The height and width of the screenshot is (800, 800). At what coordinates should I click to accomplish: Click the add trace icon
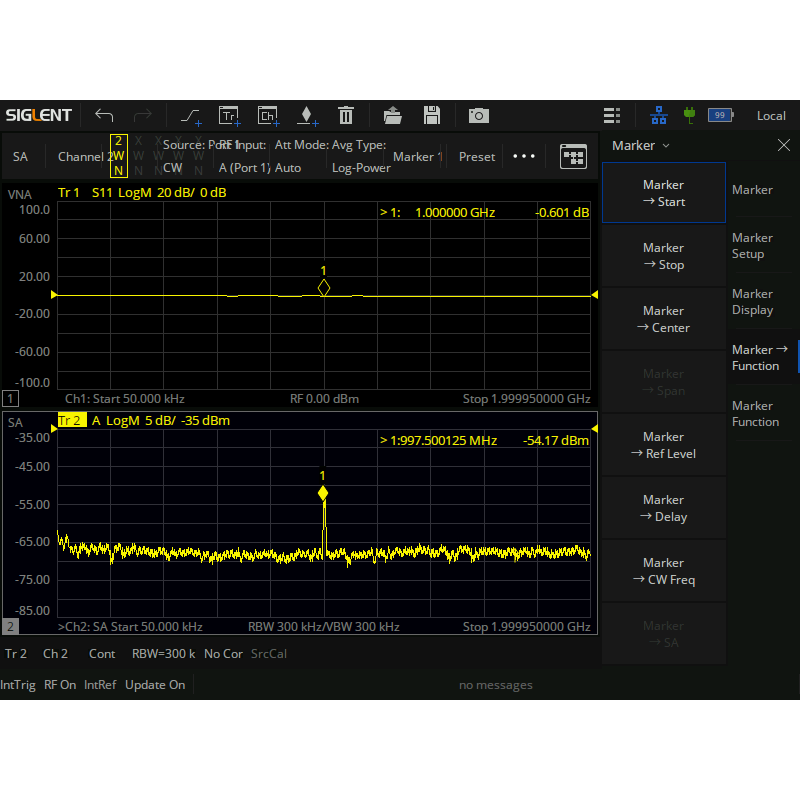point(229,115)
